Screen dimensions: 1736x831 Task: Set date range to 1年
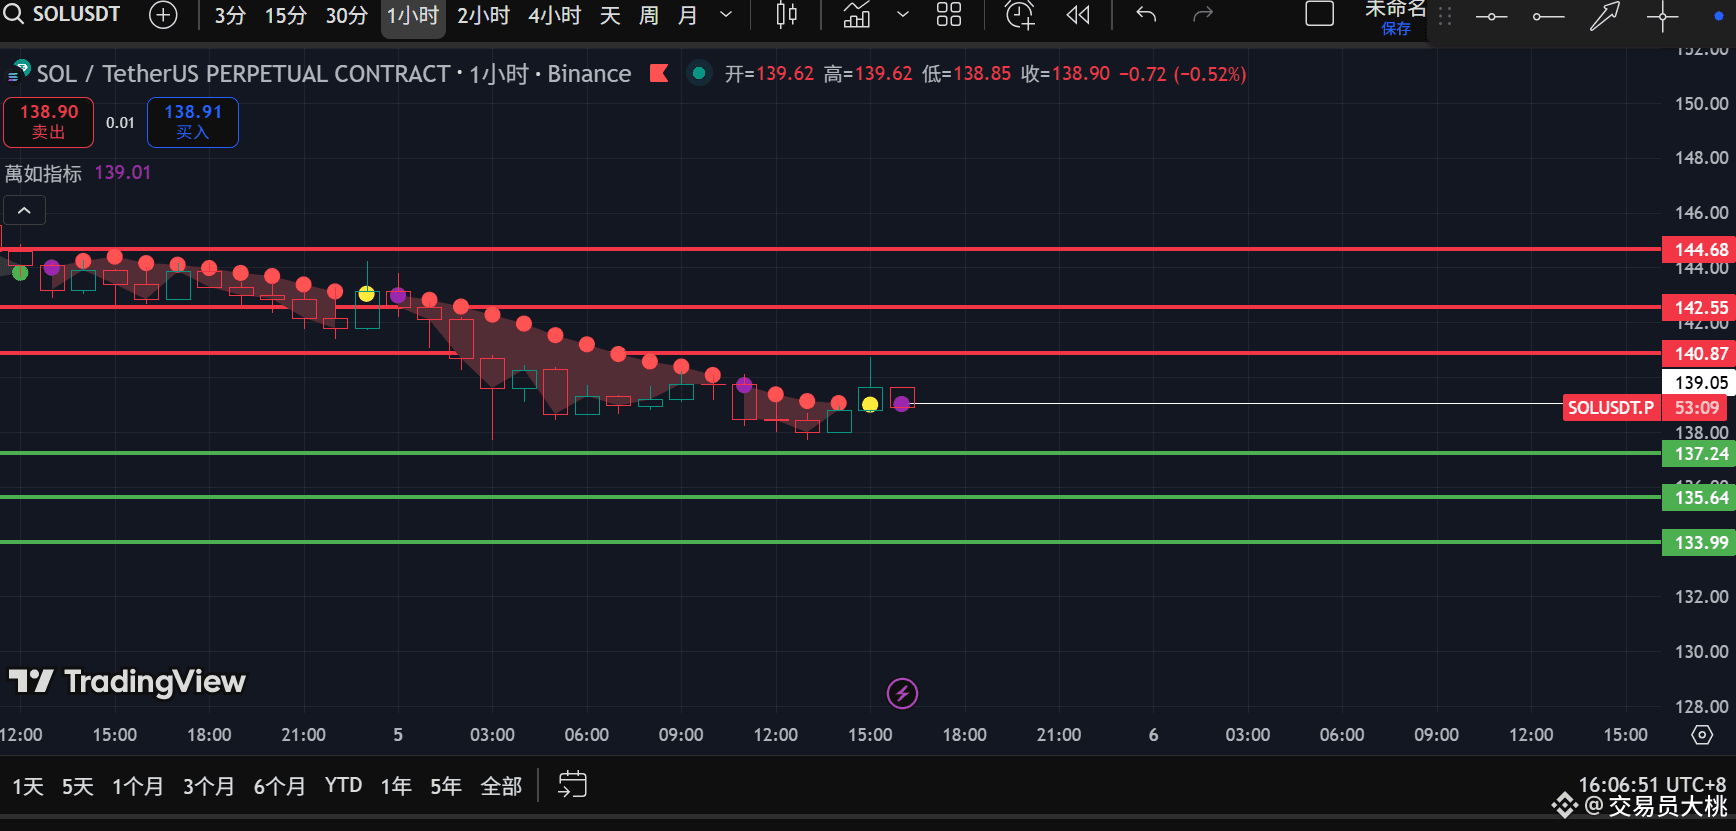tap(396, 786)
